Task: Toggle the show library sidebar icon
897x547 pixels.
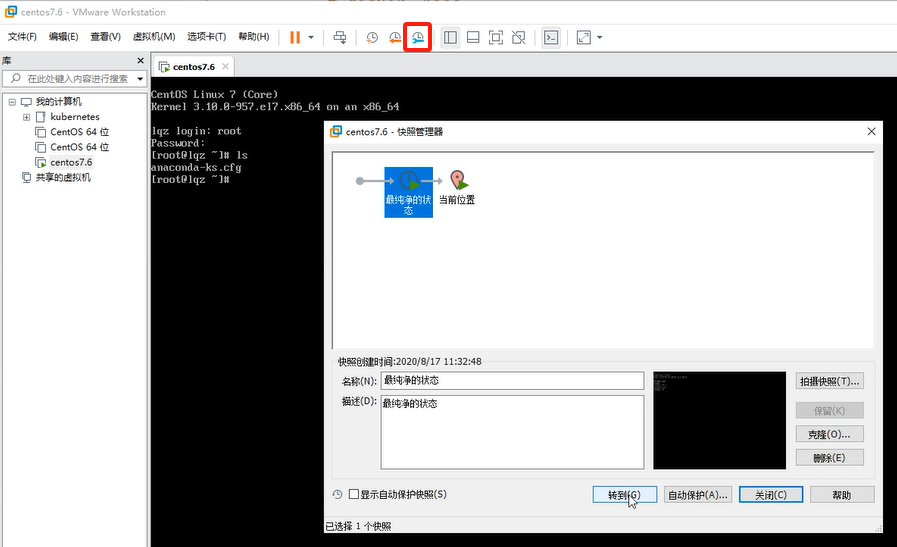Action: click(x=450, y=38)
